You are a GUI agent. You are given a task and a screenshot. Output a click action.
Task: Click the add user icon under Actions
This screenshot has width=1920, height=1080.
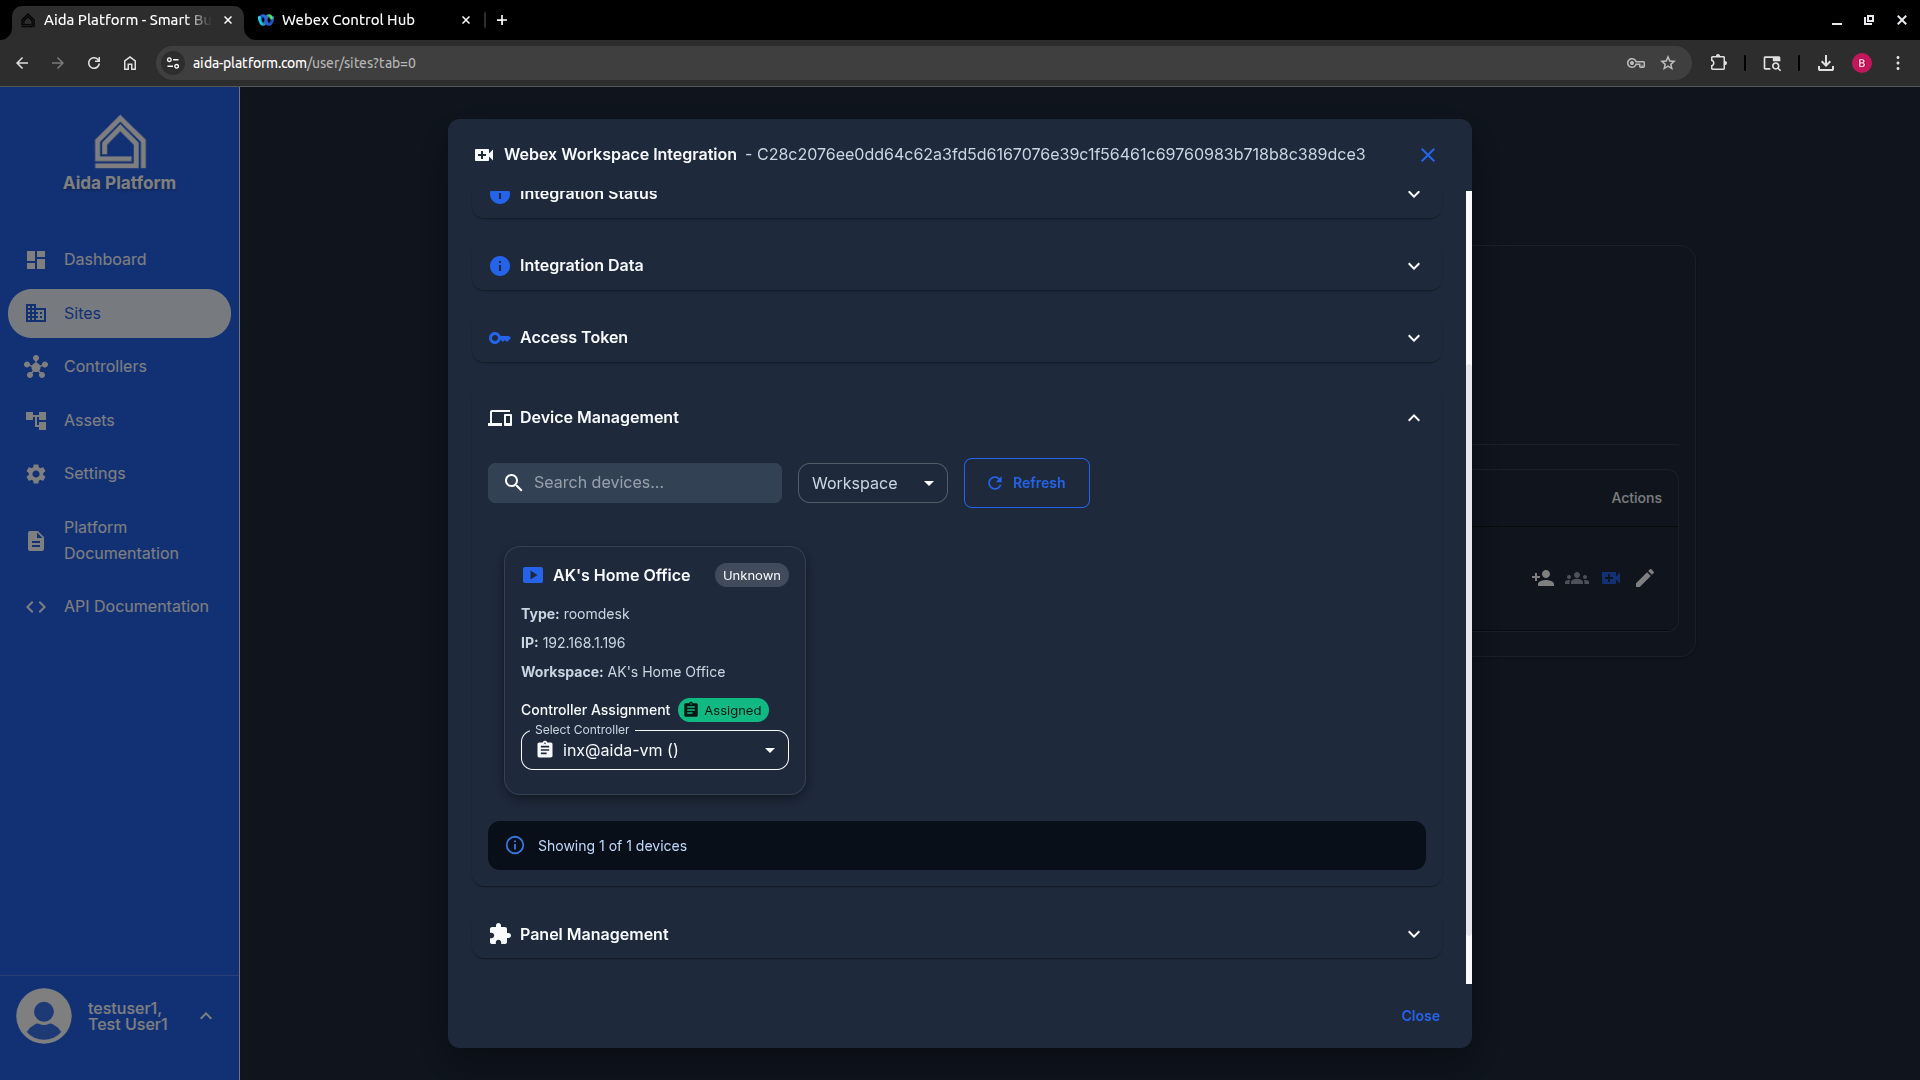click(1542, 578)
